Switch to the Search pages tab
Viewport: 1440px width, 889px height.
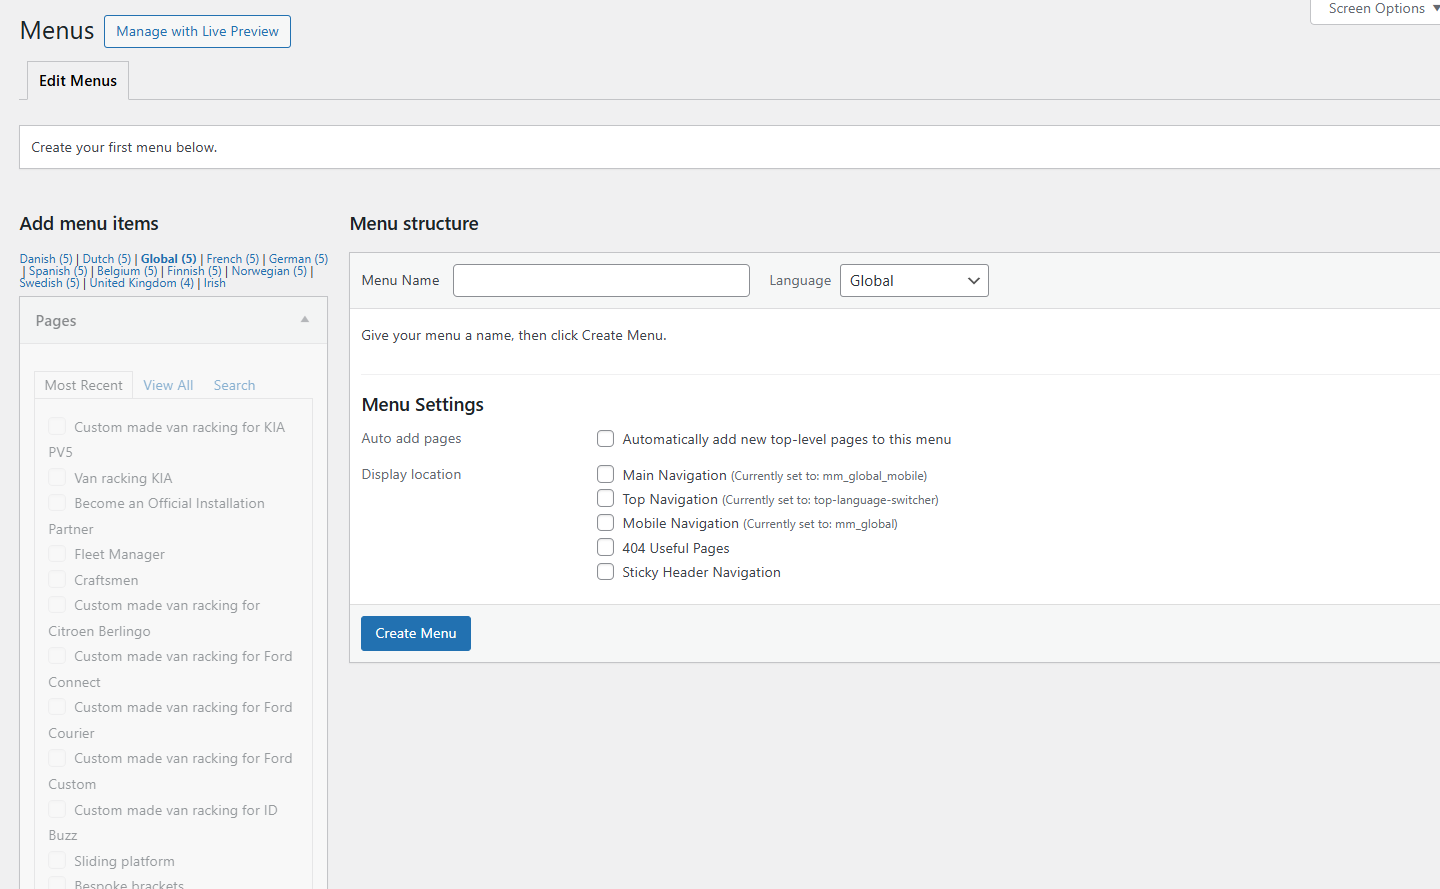234,385
